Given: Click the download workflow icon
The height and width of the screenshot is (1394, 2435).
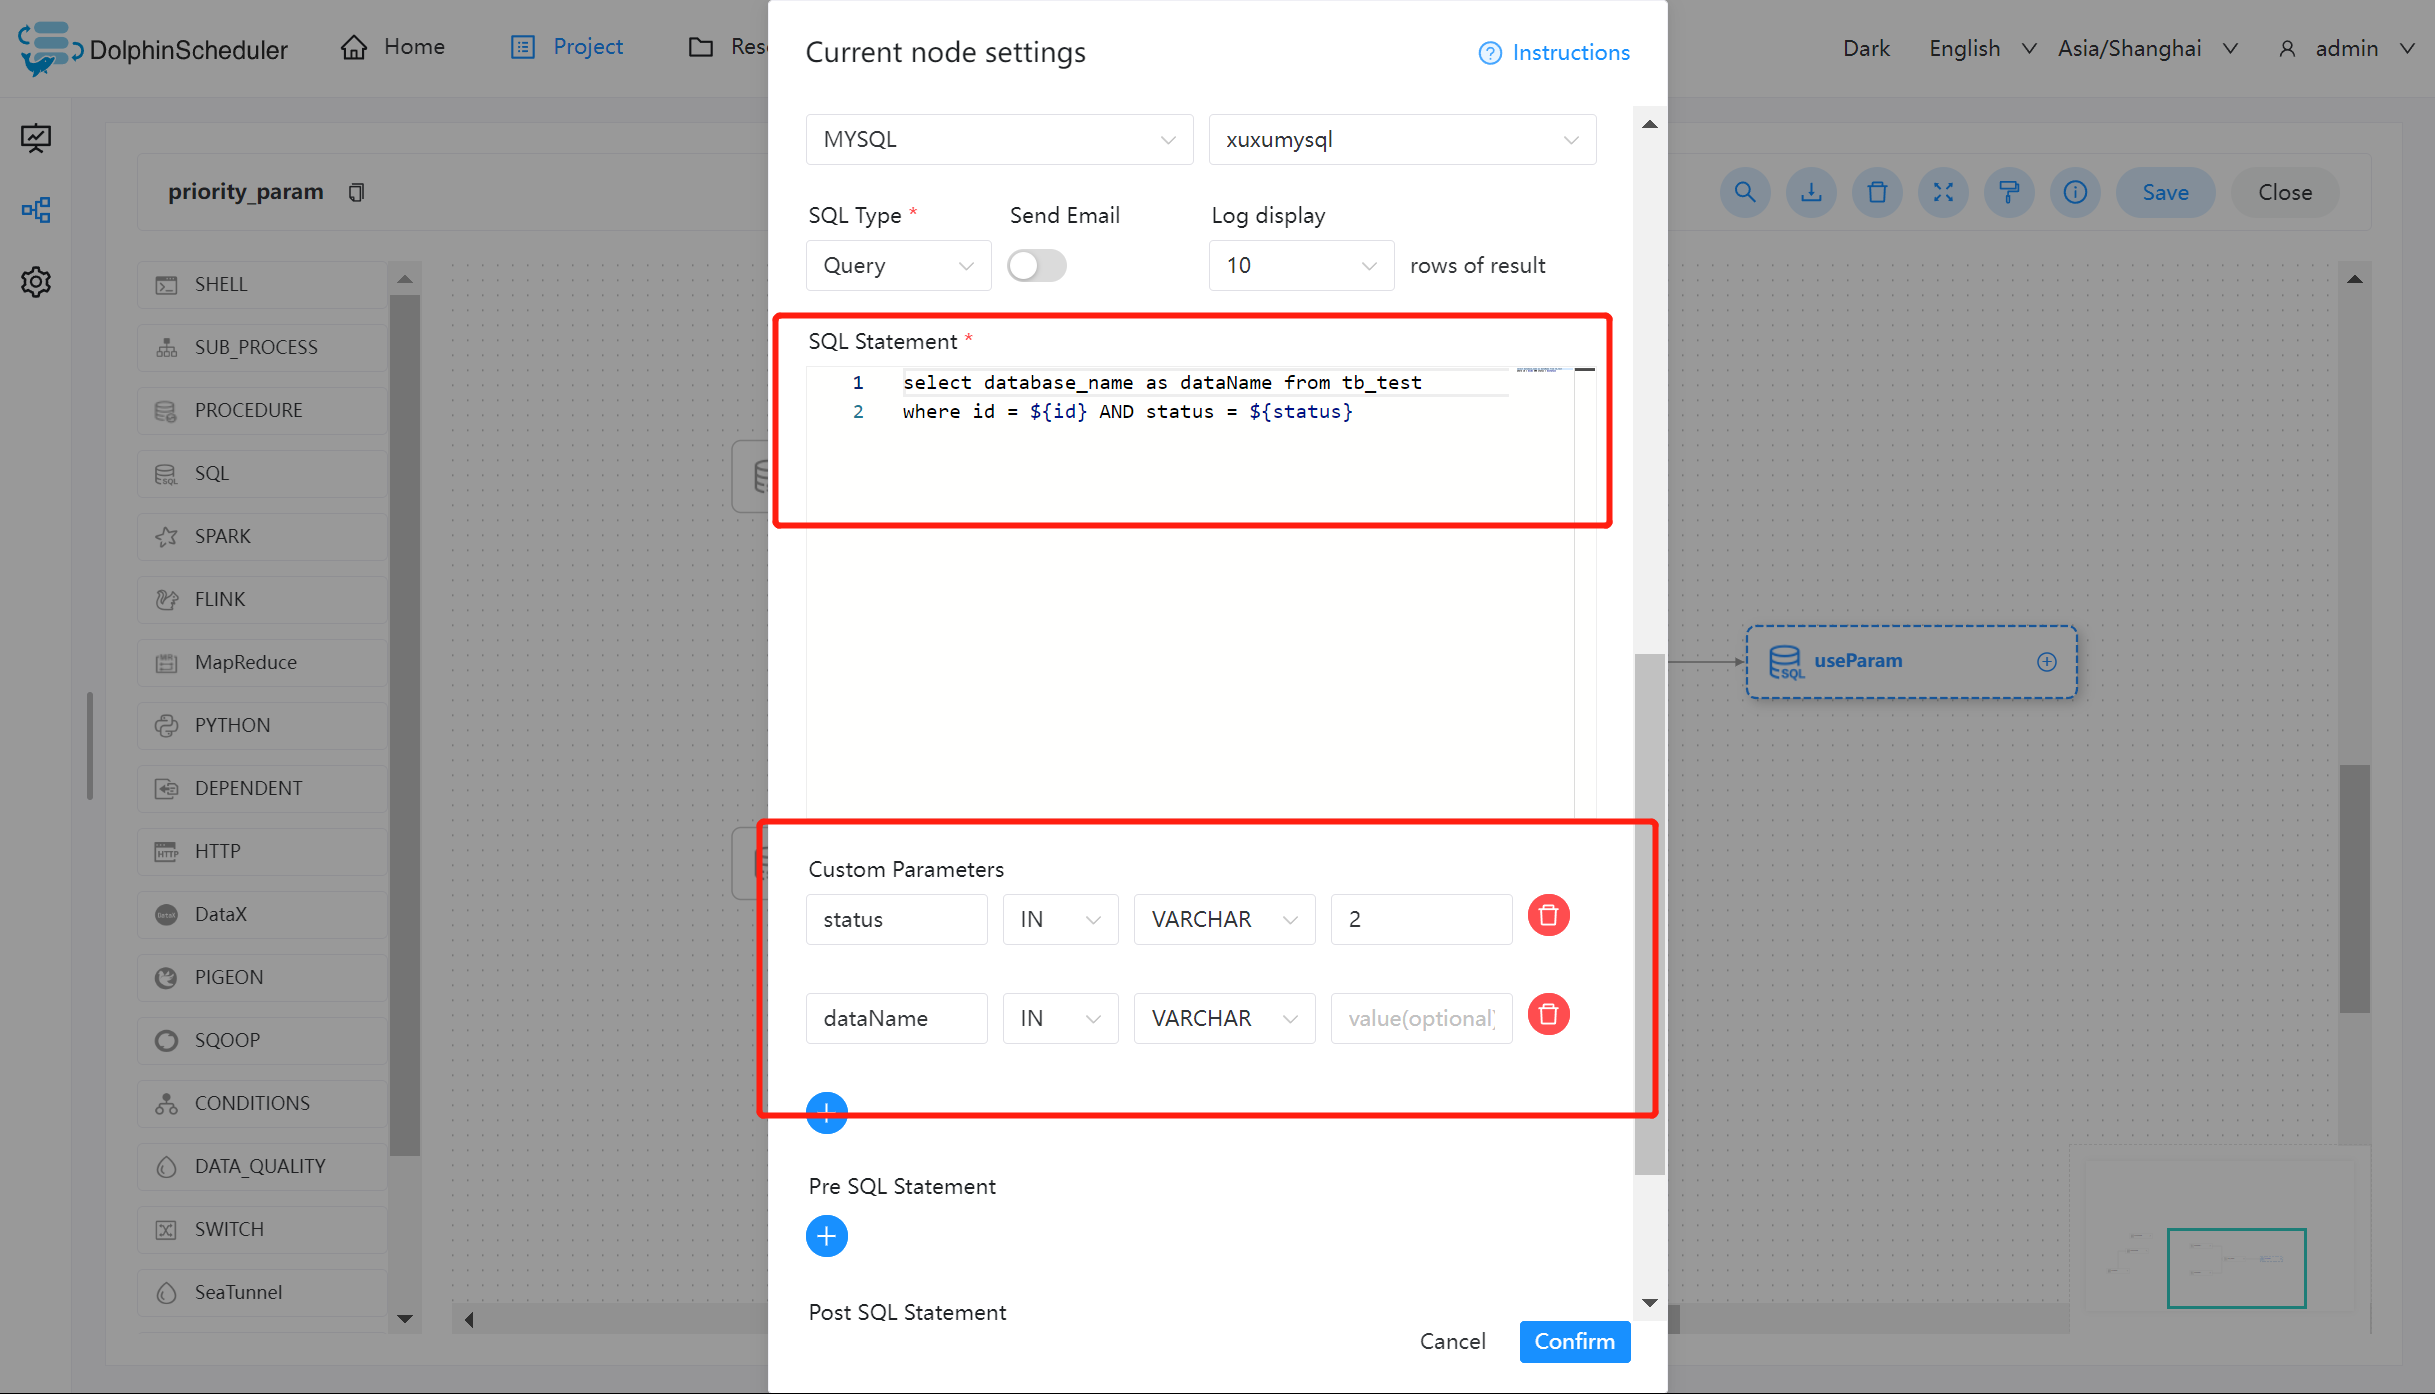Looking at the screenshot, I should [x=1811, y=192].
